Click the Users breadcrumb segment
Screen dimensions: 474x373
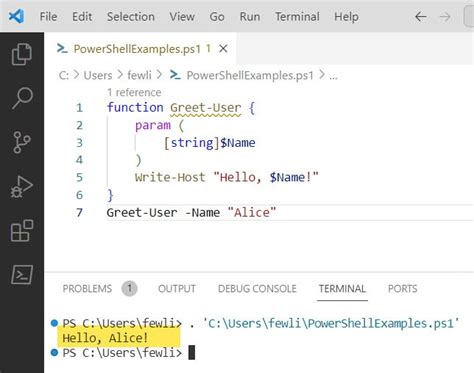(x=98, y=75)
